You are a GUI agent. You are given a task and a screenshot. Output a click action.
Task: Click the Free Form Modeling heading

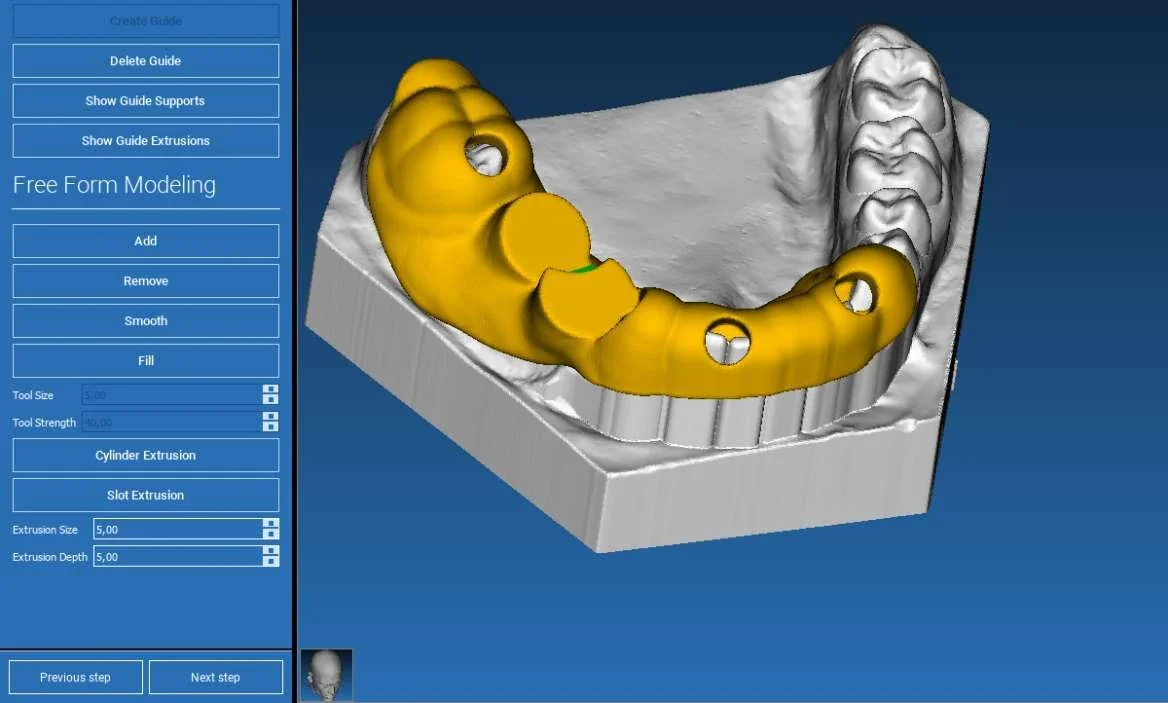tap(114, 185)
